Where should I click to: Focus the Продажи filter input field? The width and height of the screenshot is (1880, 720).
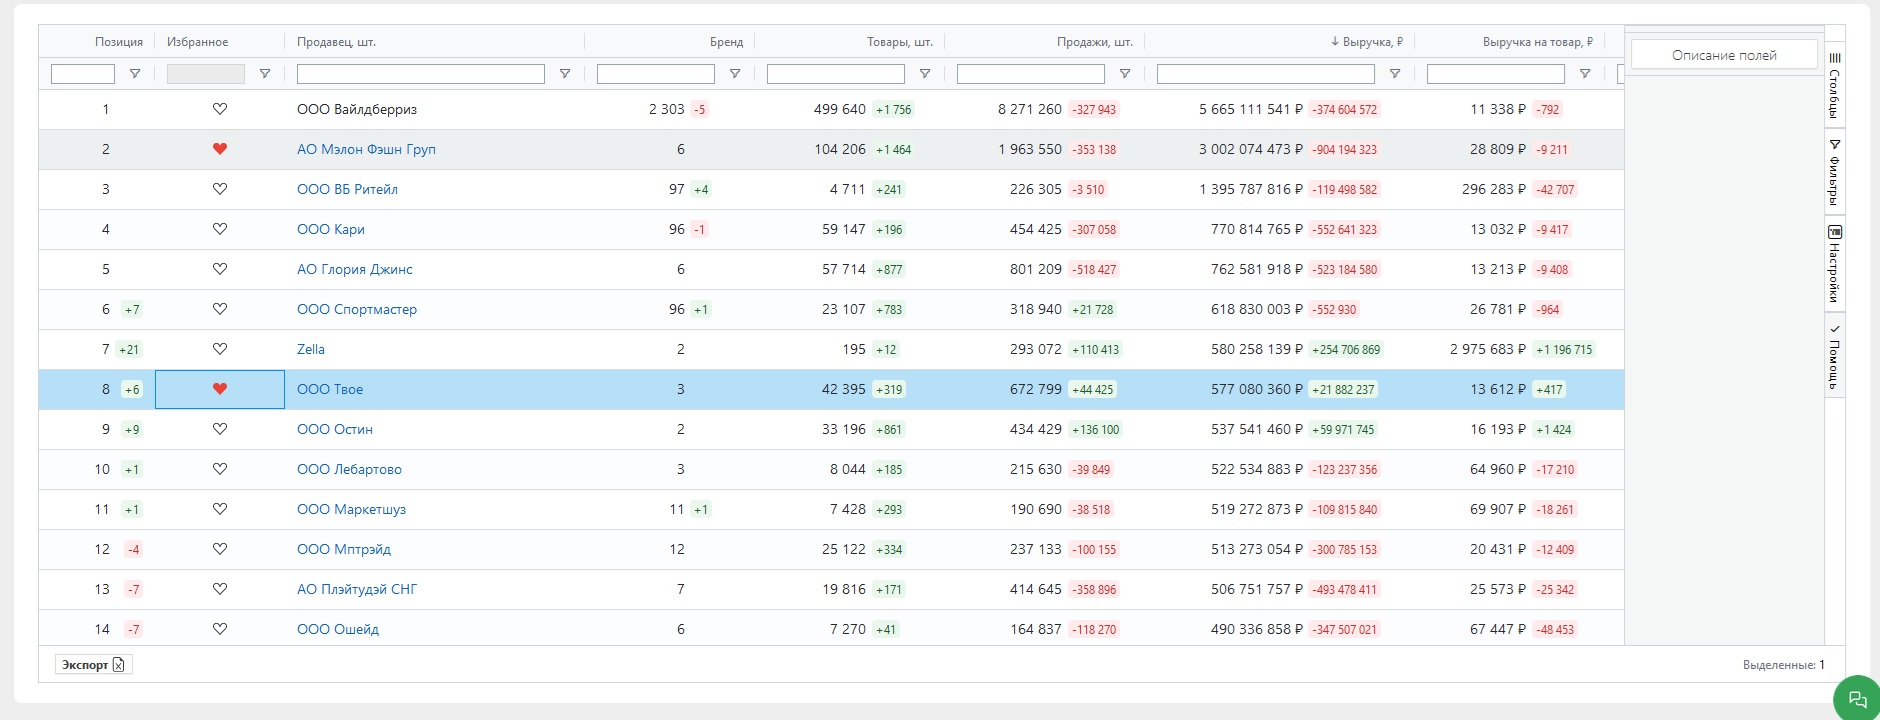1031,74
